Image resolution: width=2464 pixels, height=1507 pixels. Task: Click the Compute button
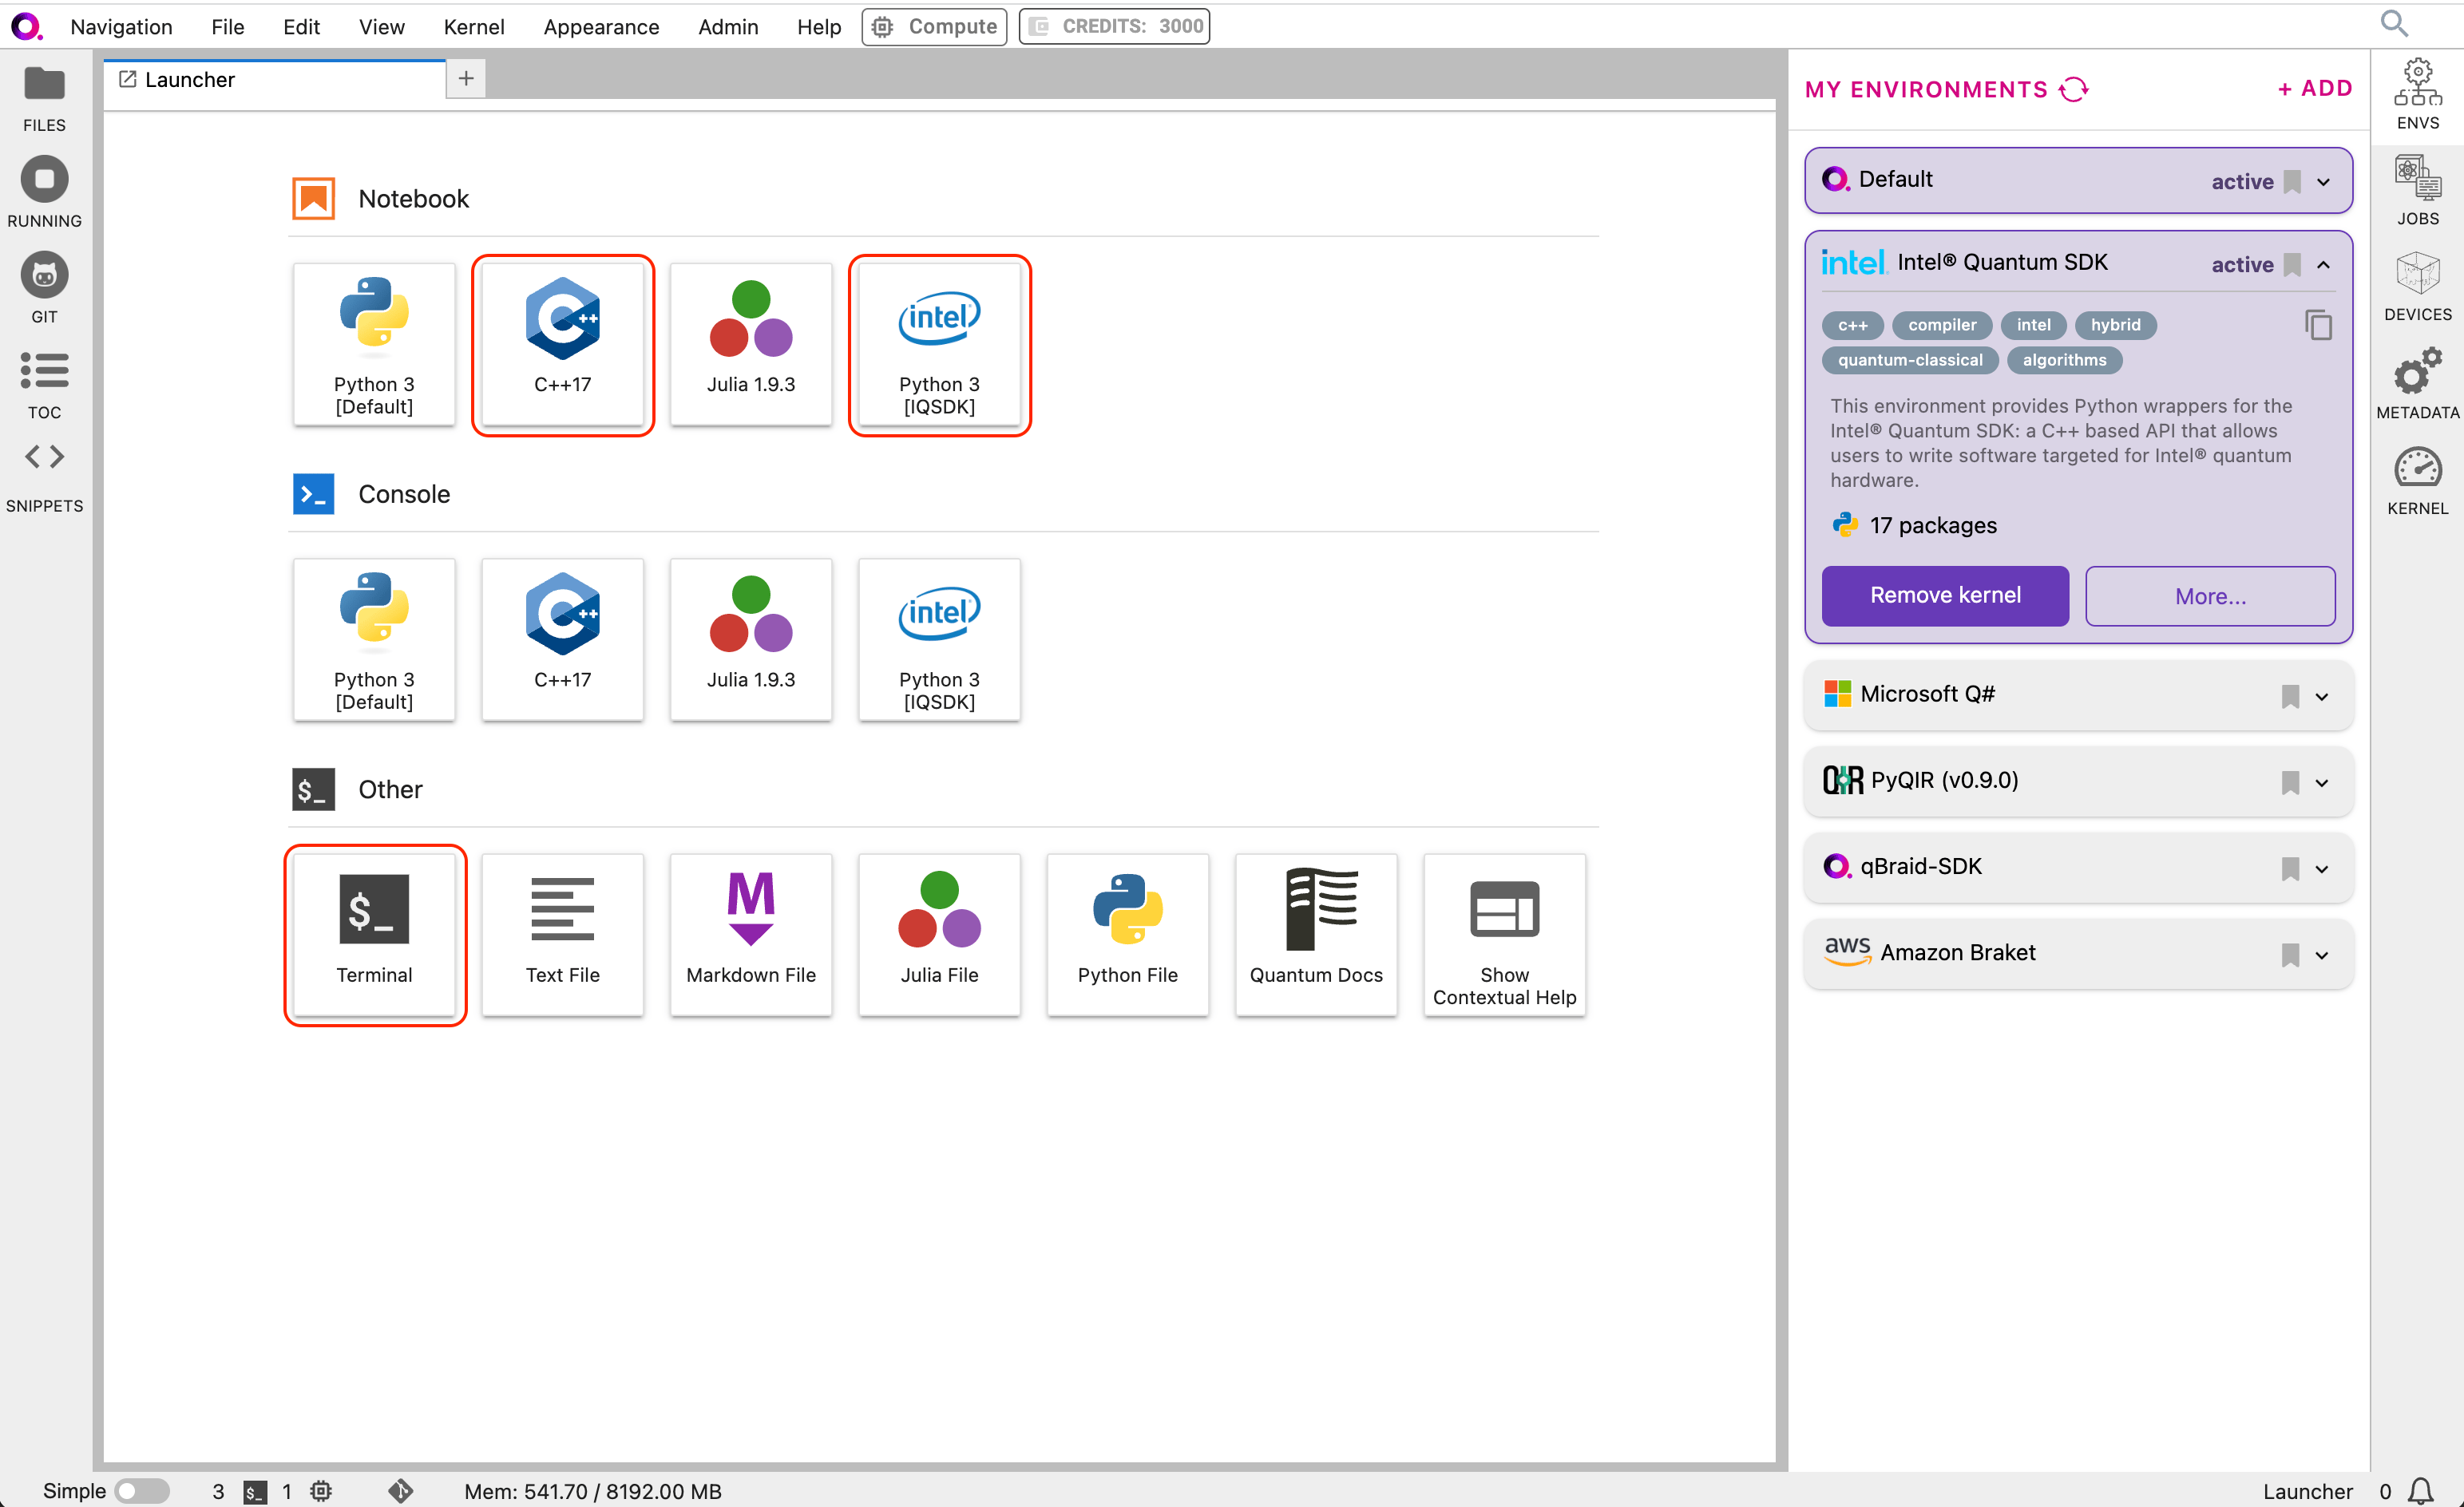point(934,26)
